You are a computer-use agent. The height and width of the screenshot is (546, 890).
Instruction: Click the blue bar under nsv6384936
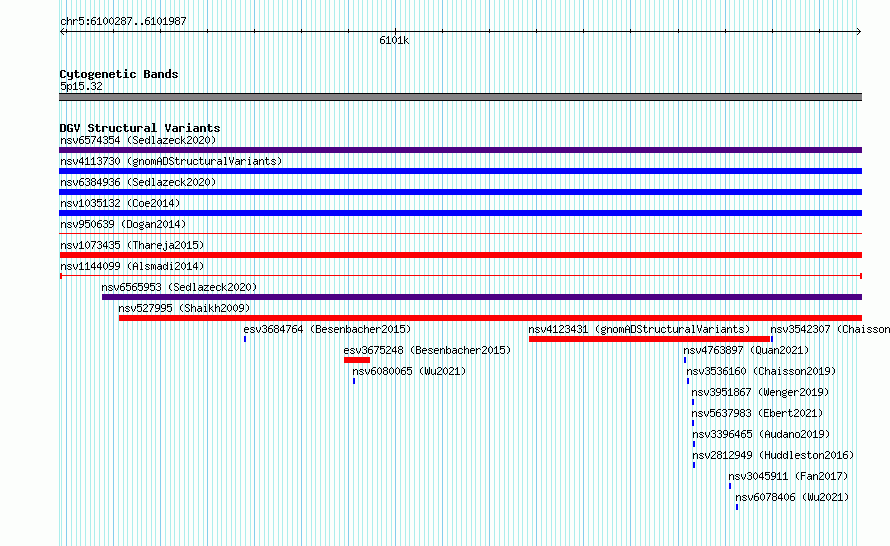pos(460,192)
